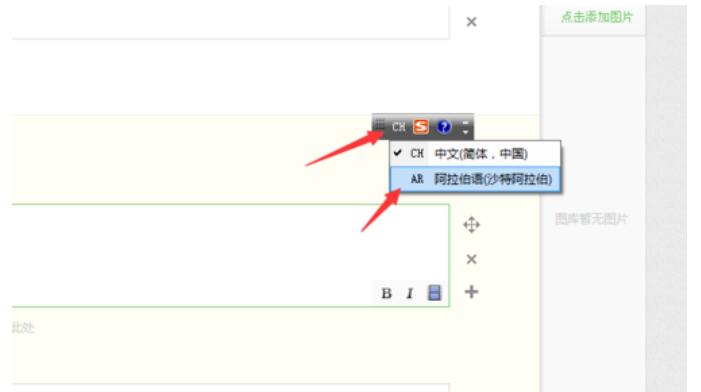The image size is (701, 392).
Task: Open the Sogou input method icon
Action: (x=421, y=127)
